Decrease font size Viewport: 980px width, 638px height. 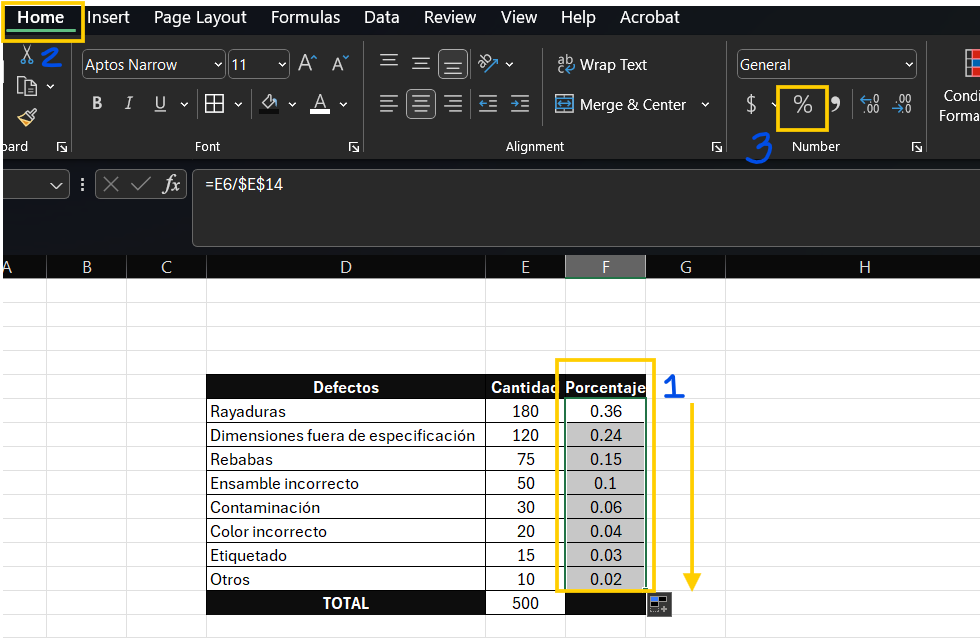[x=340, y=64]
